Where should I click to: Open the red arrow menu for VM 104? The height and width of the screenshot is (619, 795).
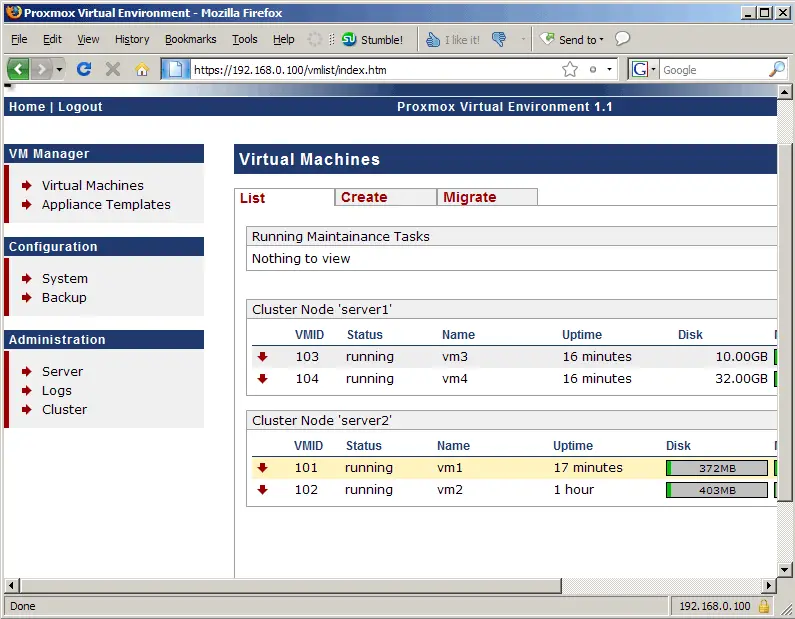coord(262,379)
